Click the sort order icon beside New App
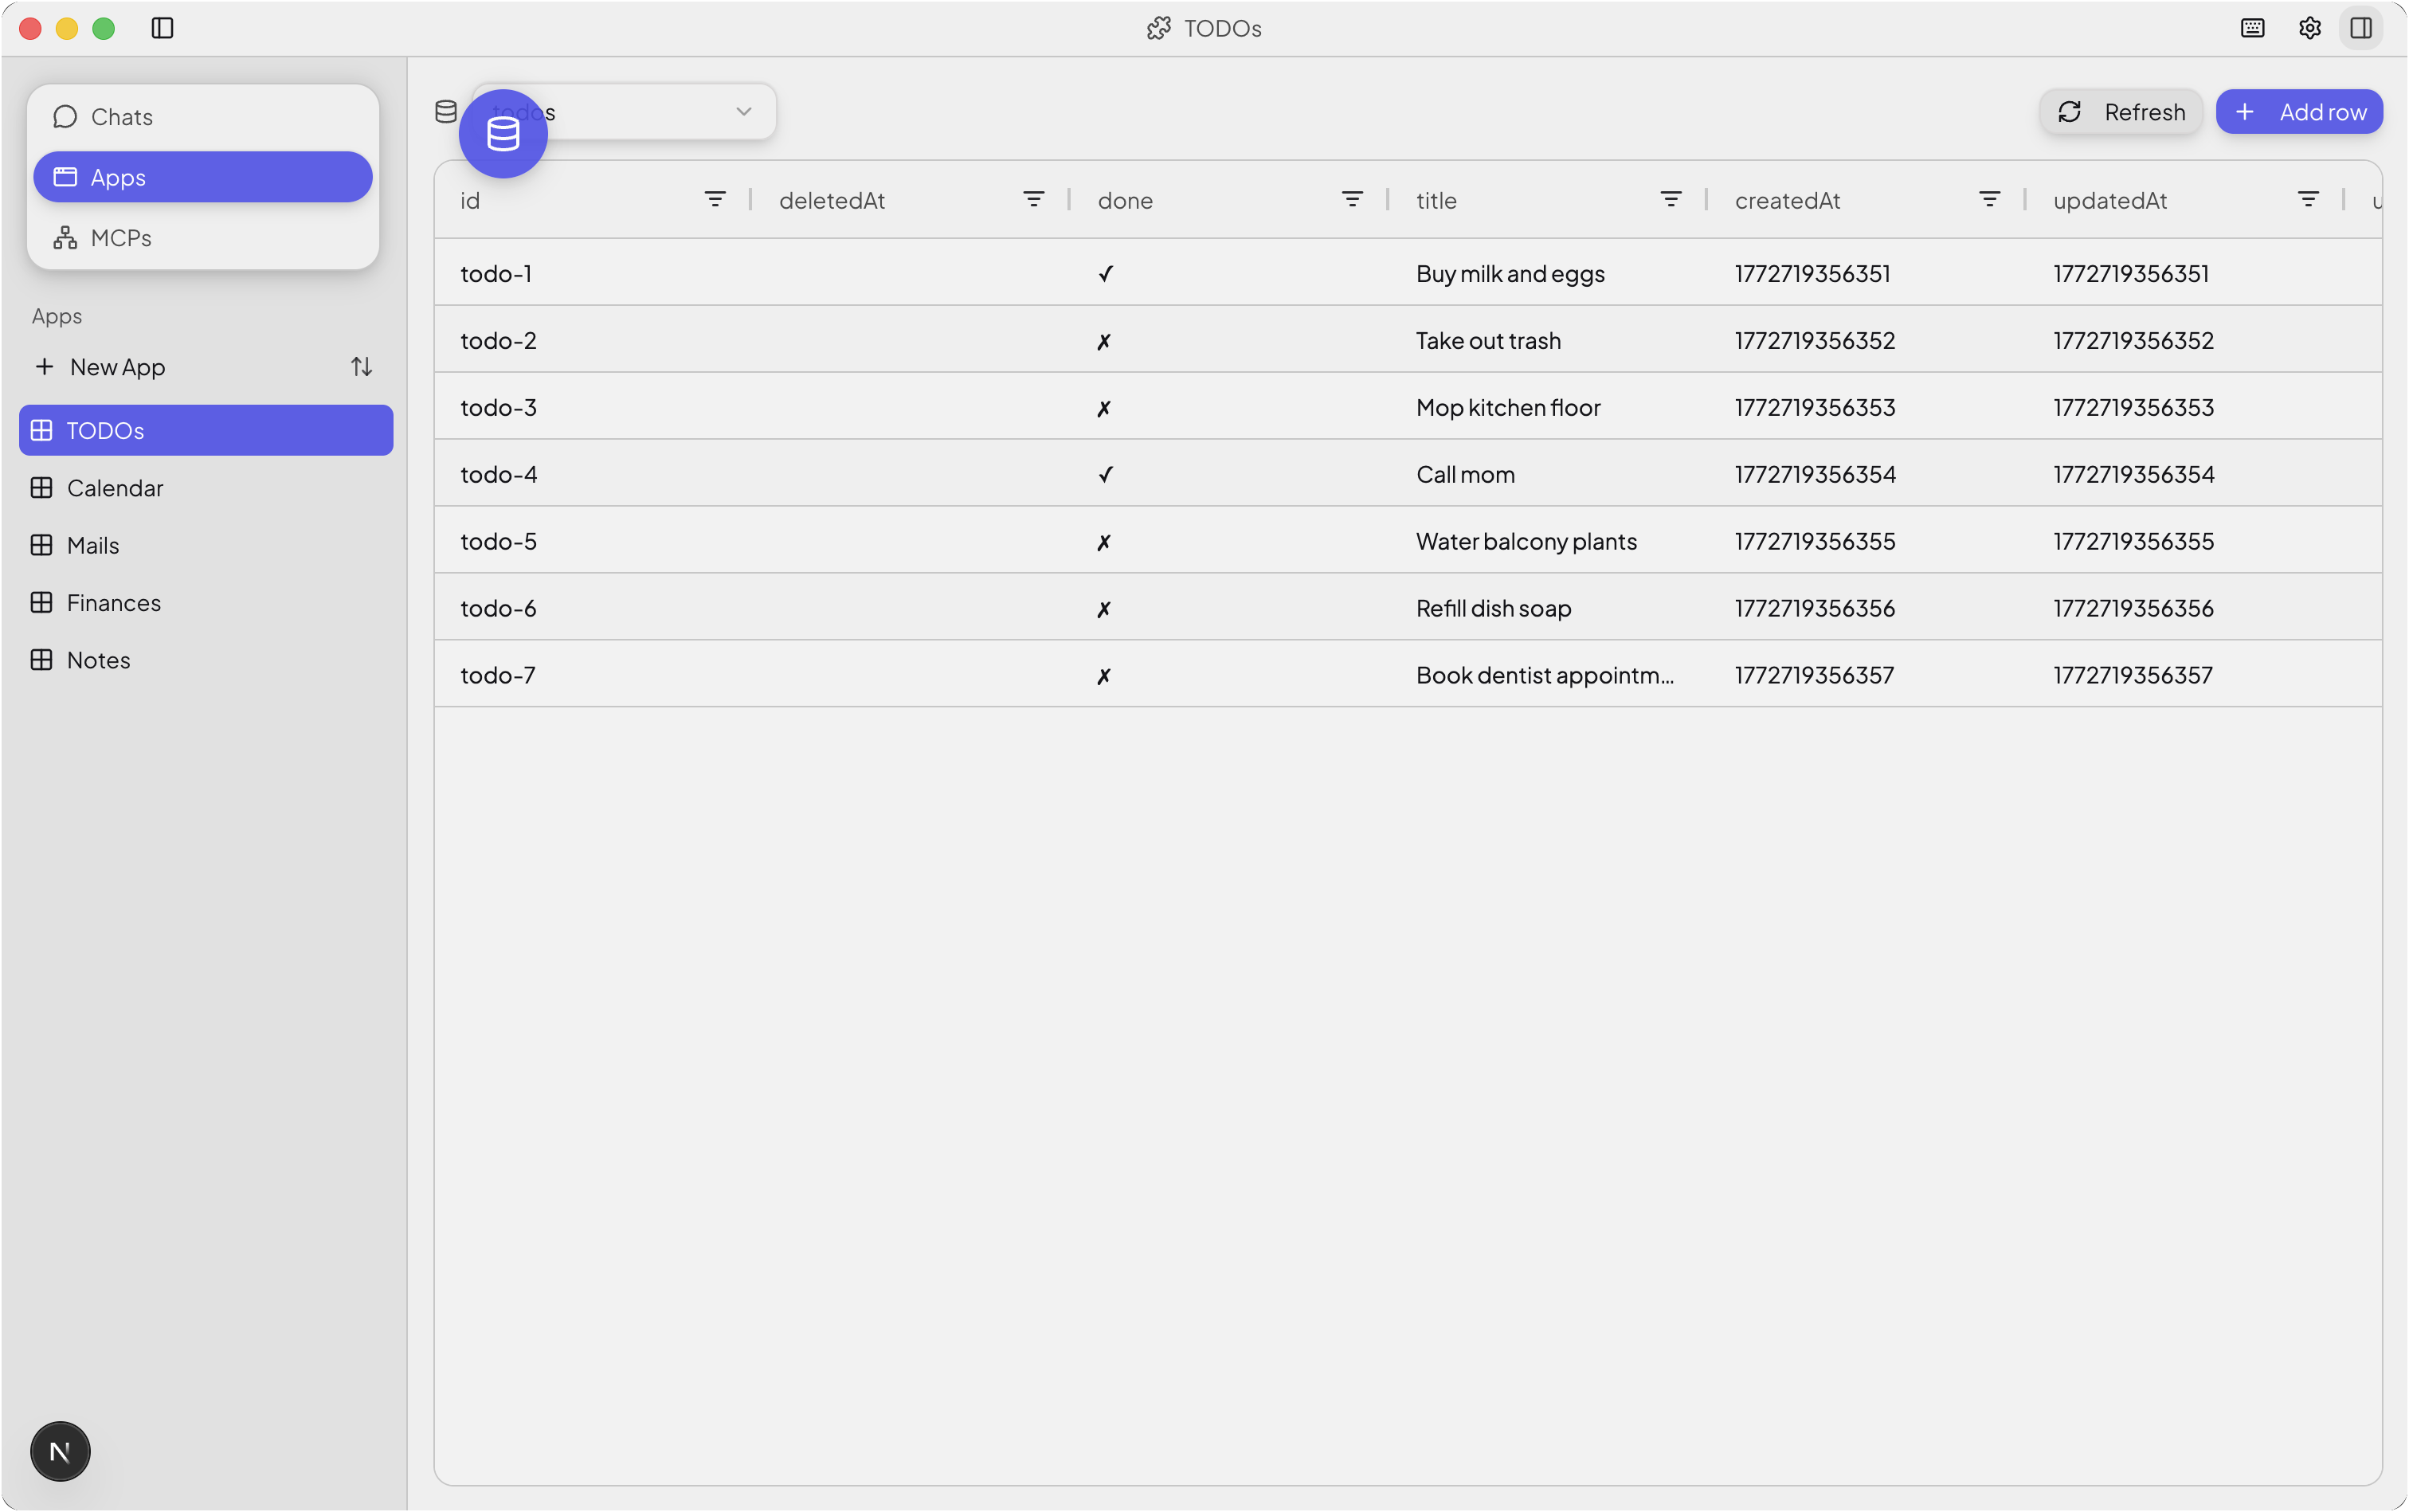 tap(361, 366)
